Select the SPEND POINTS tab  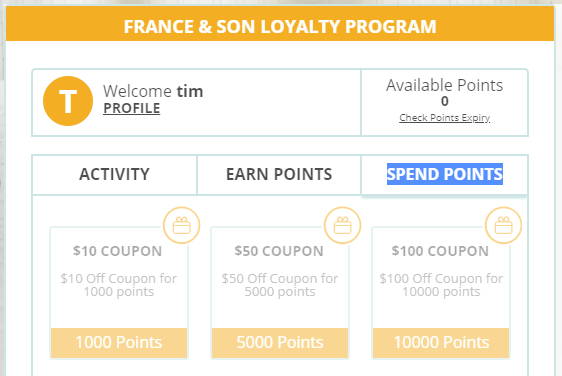(444, 175)
